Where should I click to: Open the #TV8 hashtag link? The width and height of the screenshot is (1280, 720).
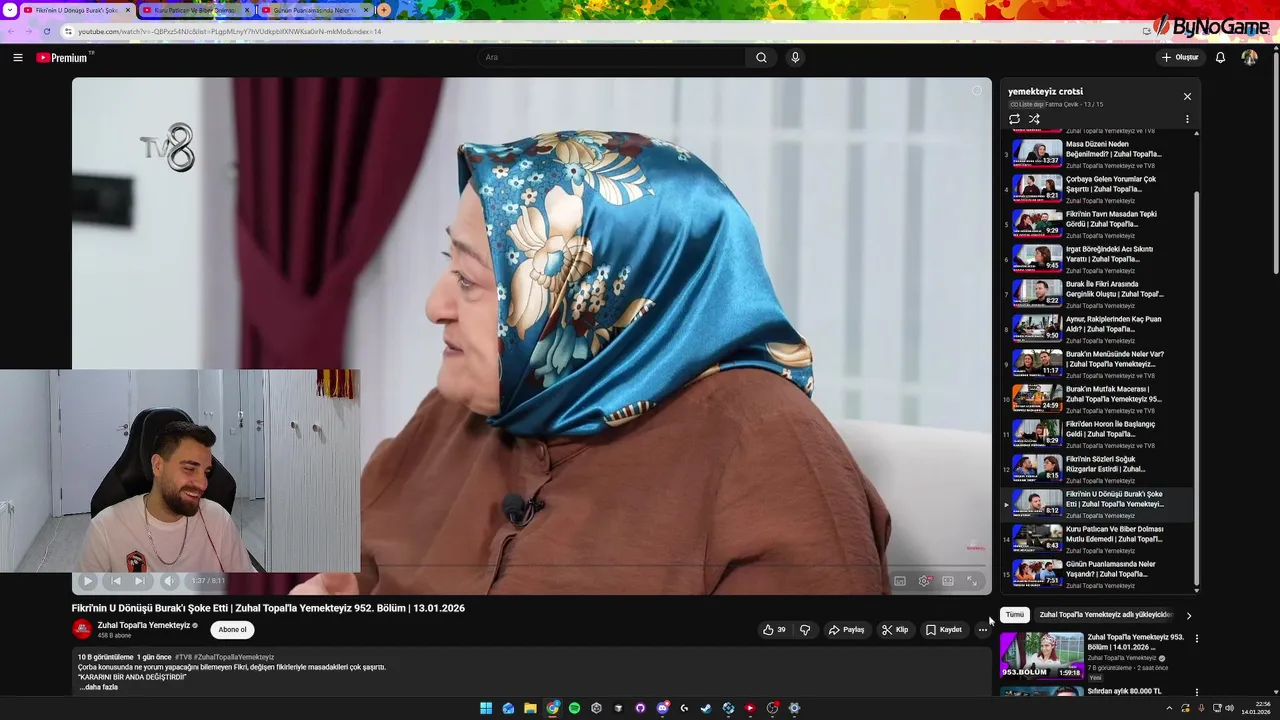(183, 657)
